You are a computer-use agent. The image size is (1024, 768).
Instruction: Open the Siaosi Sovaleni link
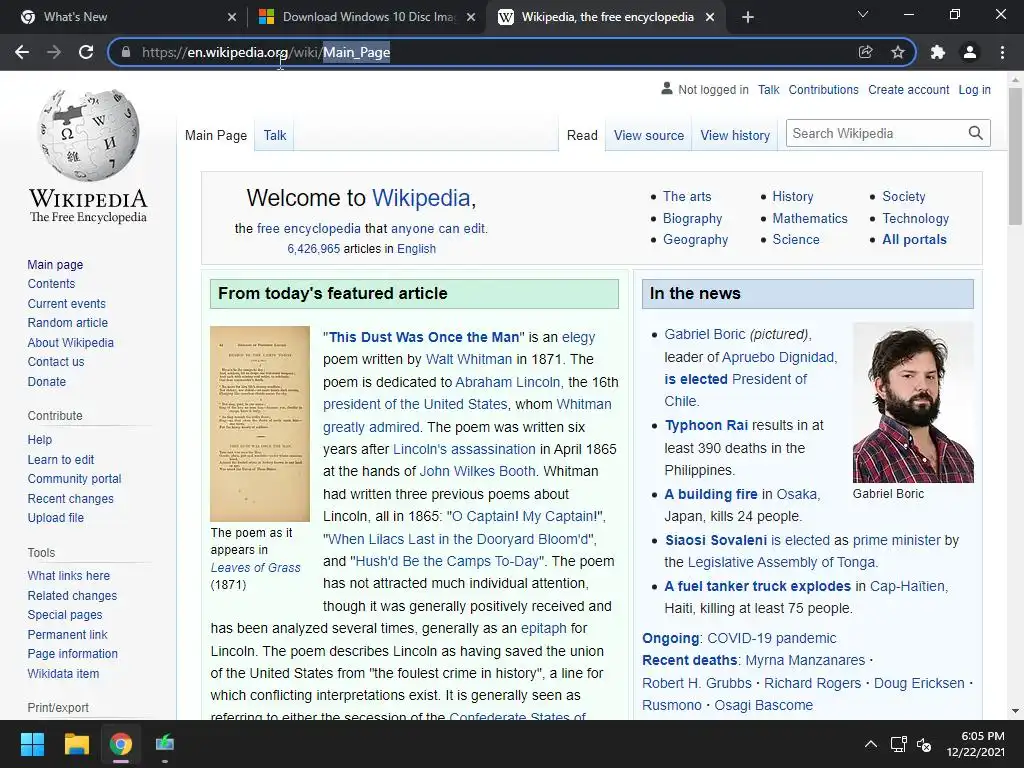[716, 540]
